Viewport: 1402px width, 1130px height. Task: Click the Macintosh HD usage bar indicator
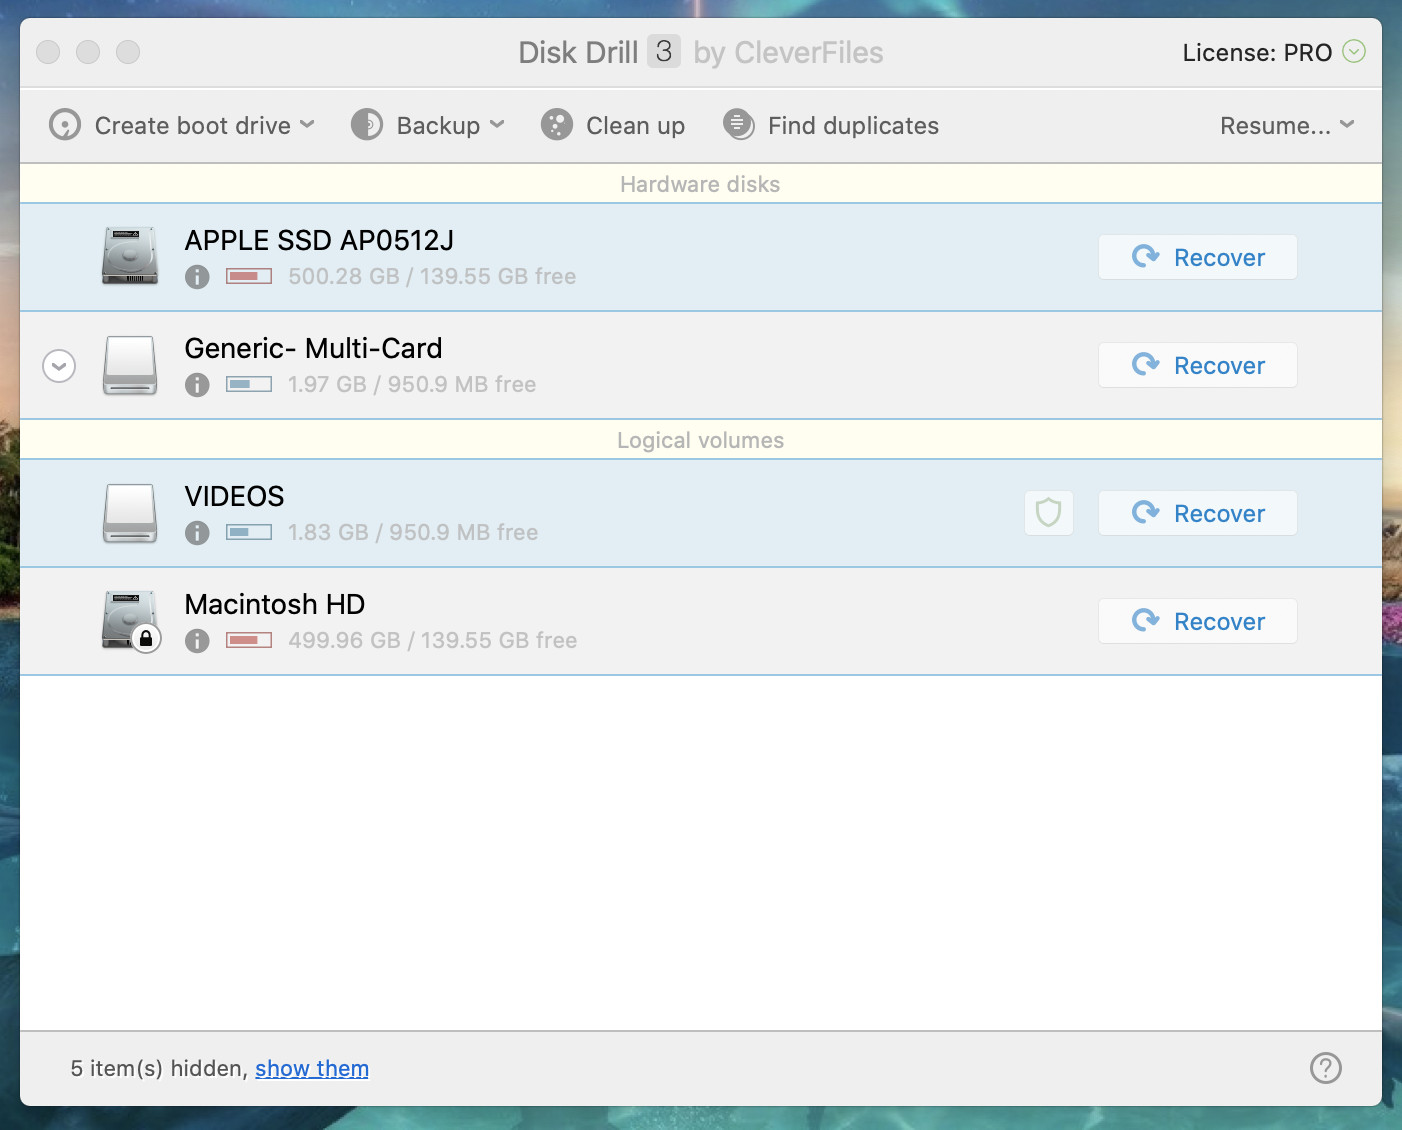pos(249,640)
